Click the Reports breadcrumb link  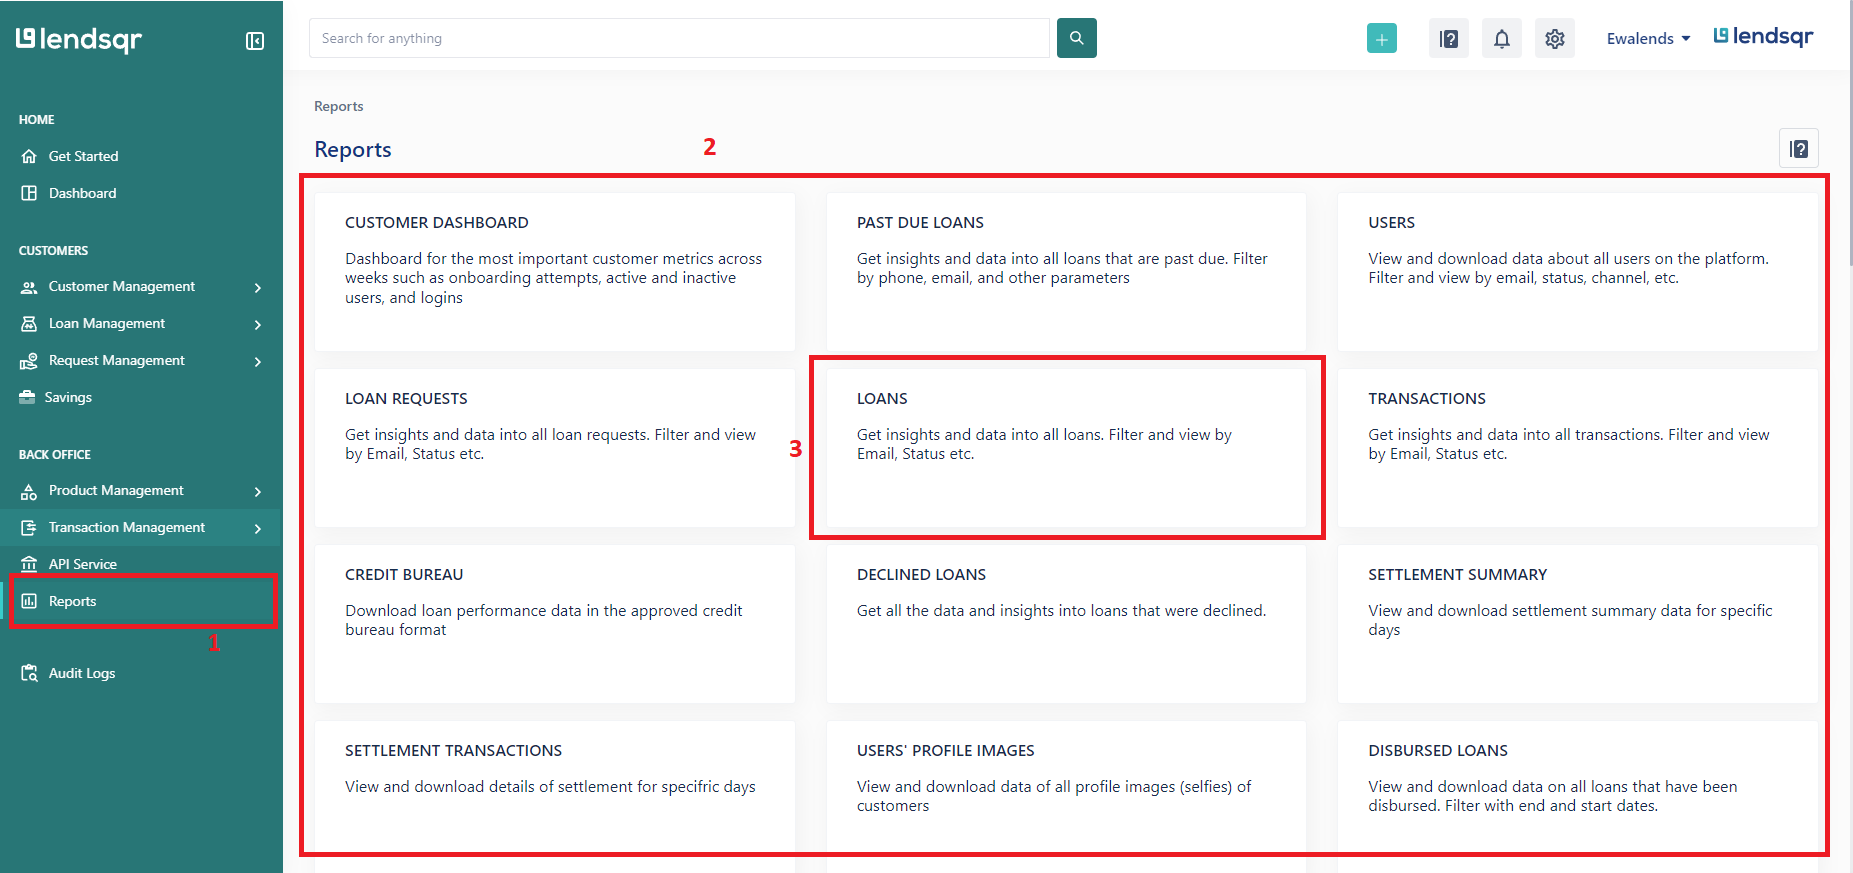(338, 106)
